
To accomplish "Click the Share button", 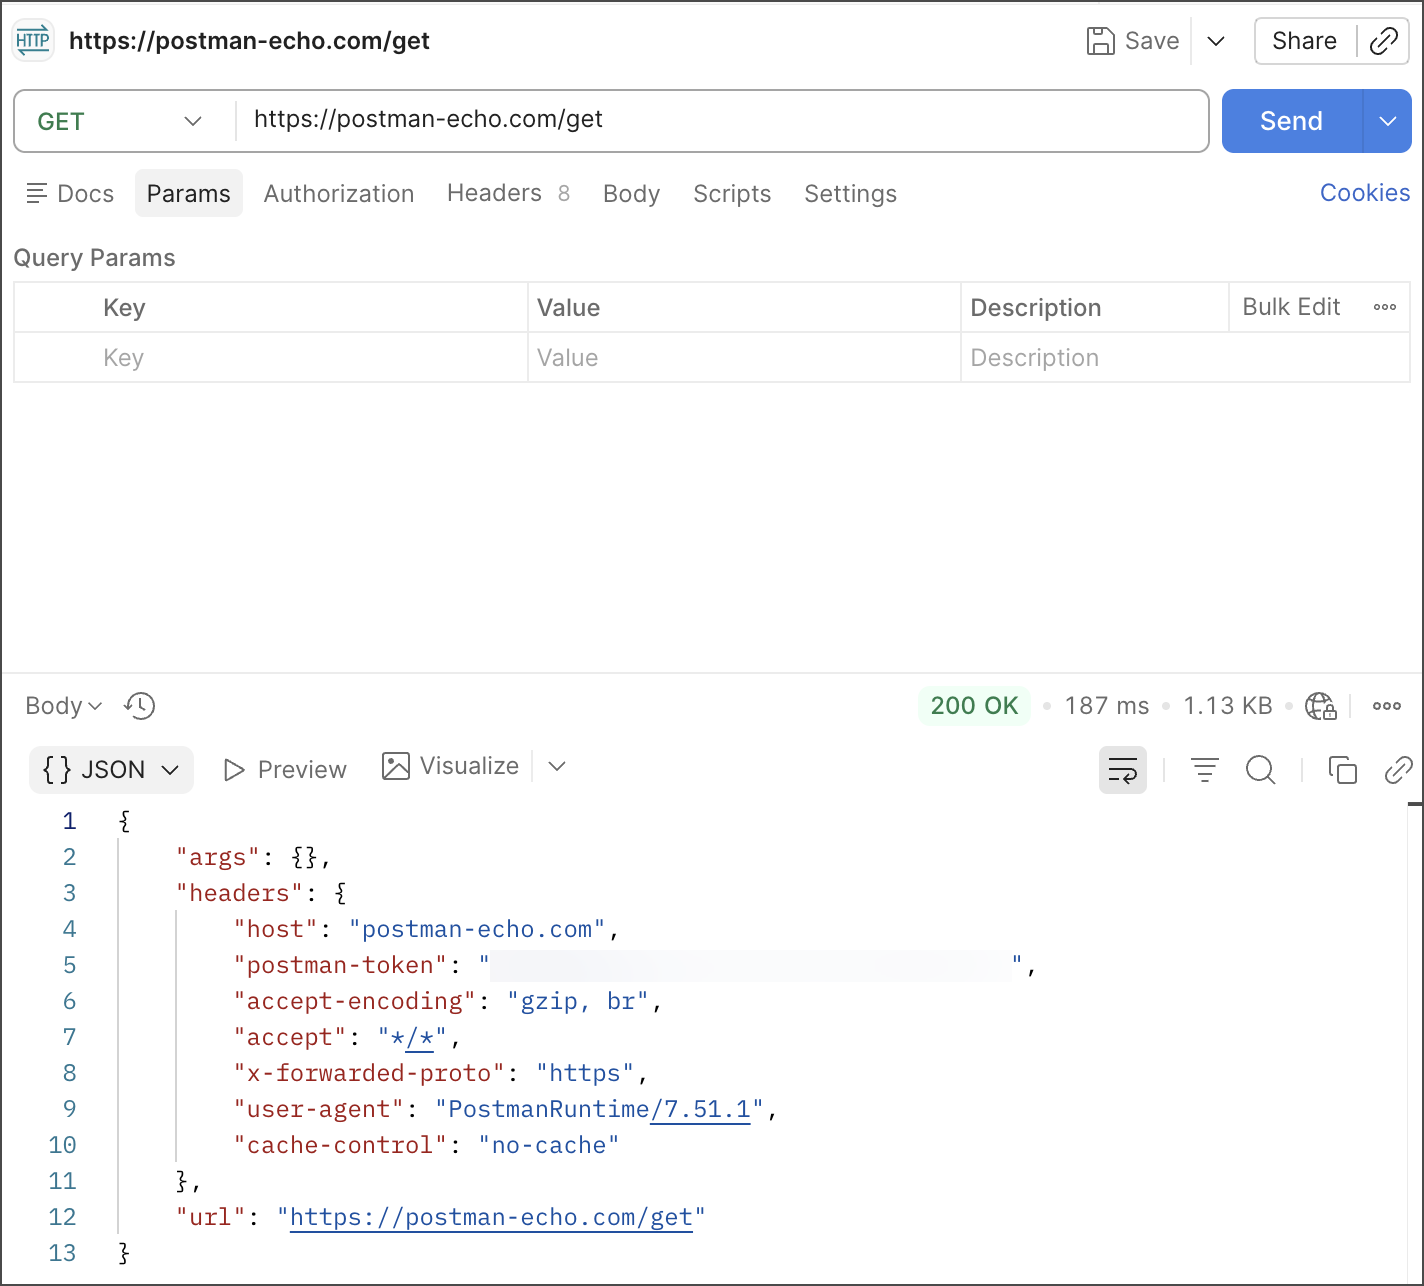I will [1304, 41].
